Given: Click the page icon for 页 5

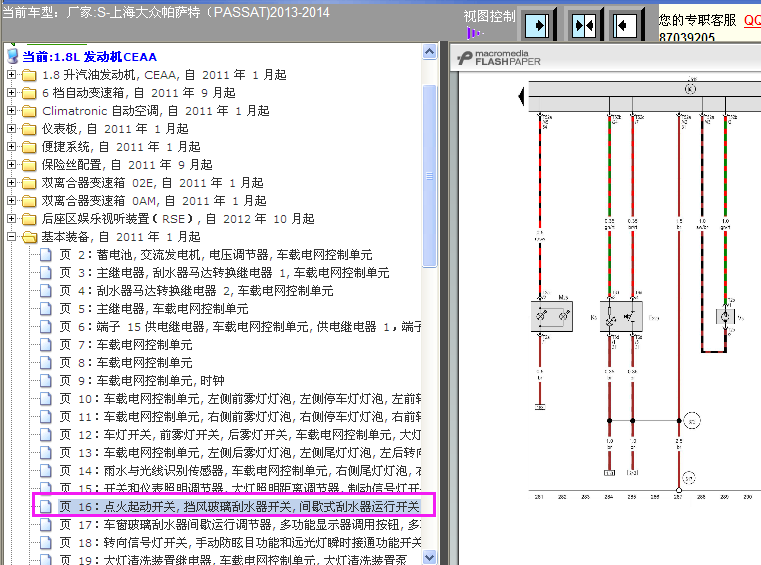Looking at the screenshot, I should click(46, 309).
